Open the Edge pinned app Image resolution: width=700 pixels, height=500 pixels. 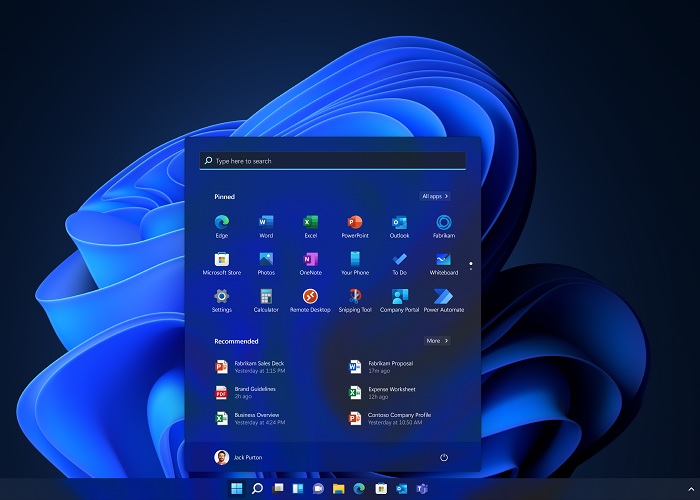[221, 227]
